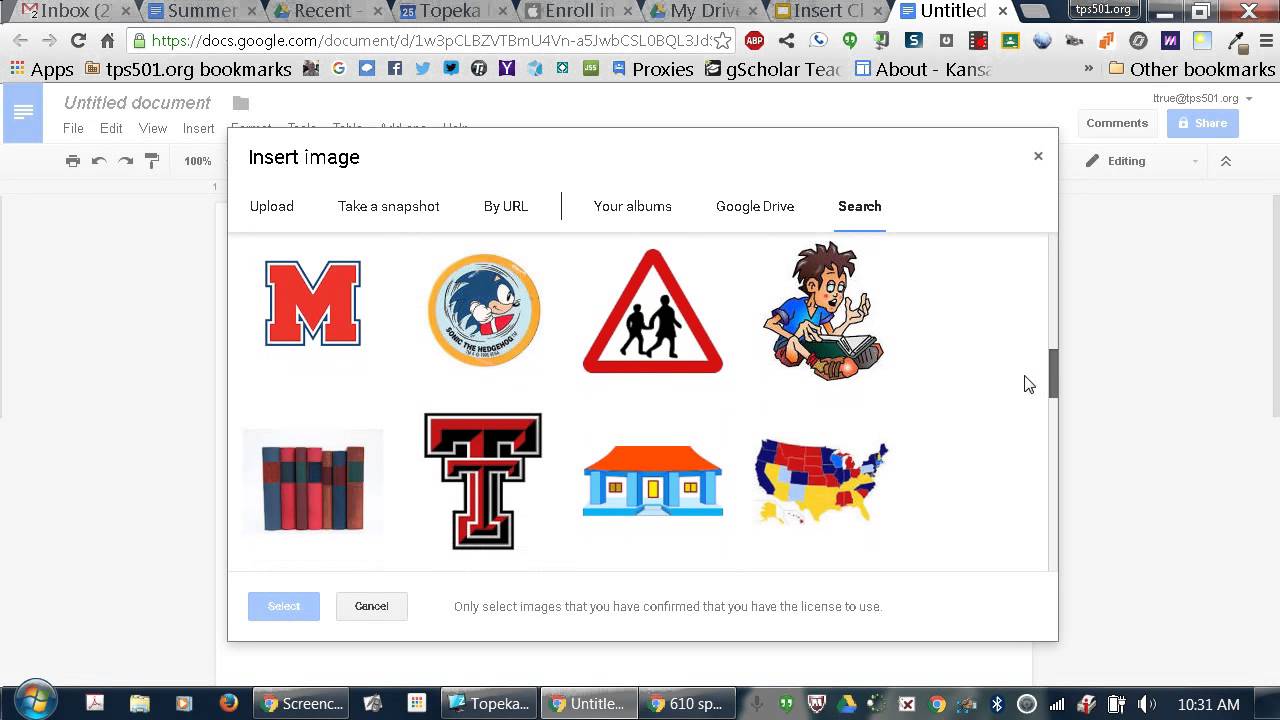Click the Cancel button
Image resolution: width=1280 pixels, height=720 pixels.
[371, 606]
